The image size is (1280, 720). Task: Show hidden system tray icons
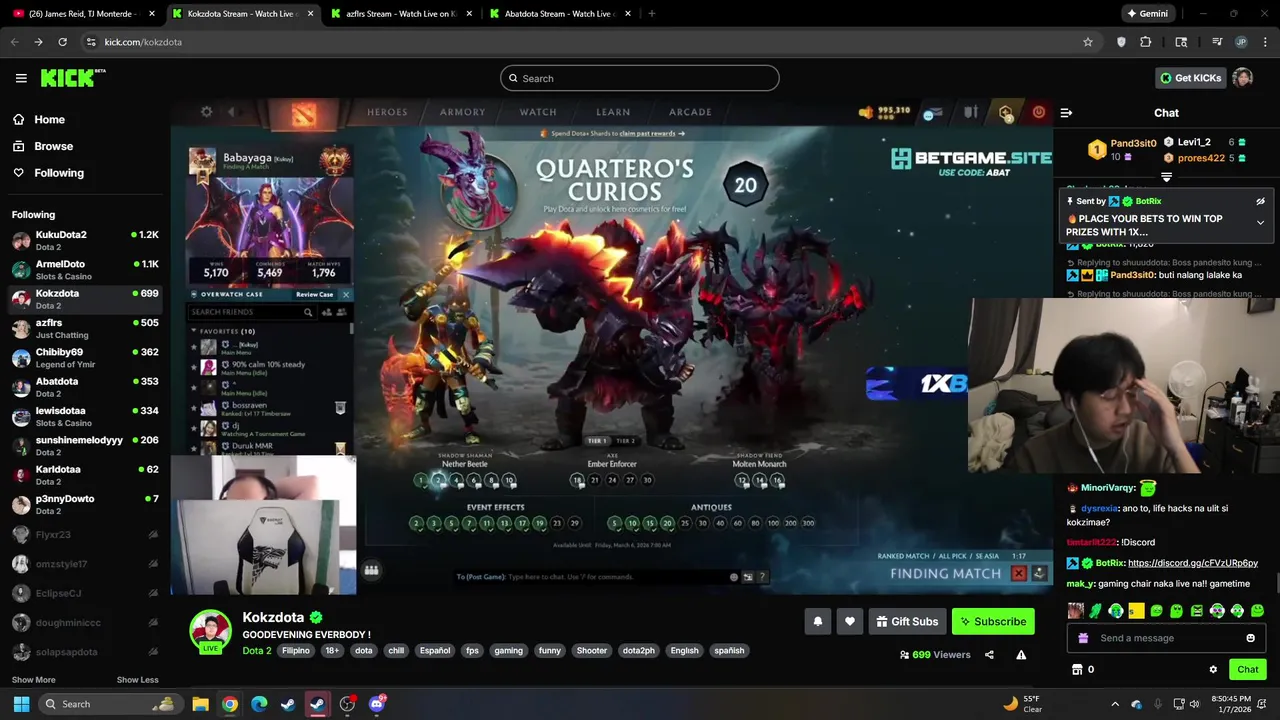(x=1115, y=704)
